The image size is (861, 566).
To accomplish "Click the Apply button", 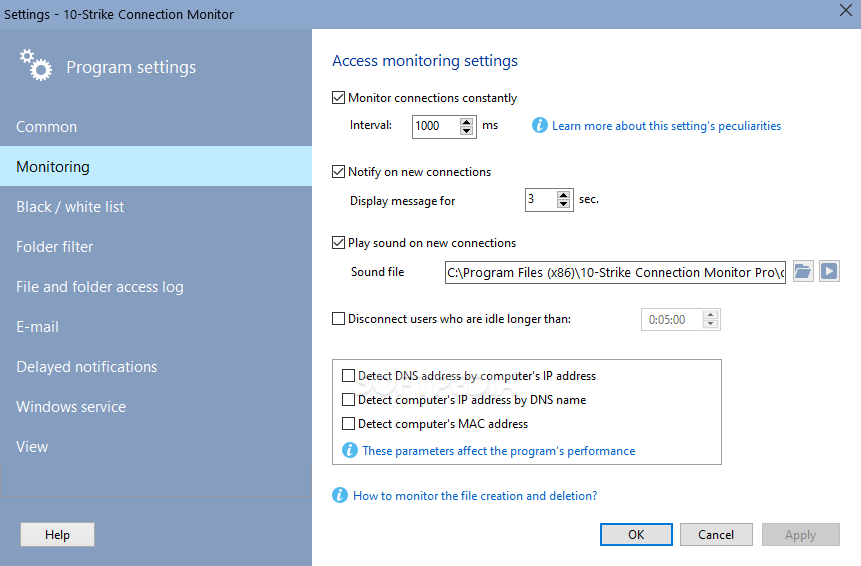I will point(801,535).
